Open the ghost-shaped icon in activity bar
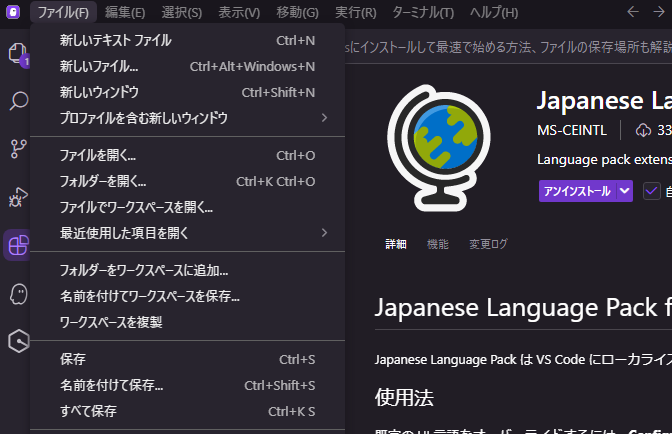 18,294
